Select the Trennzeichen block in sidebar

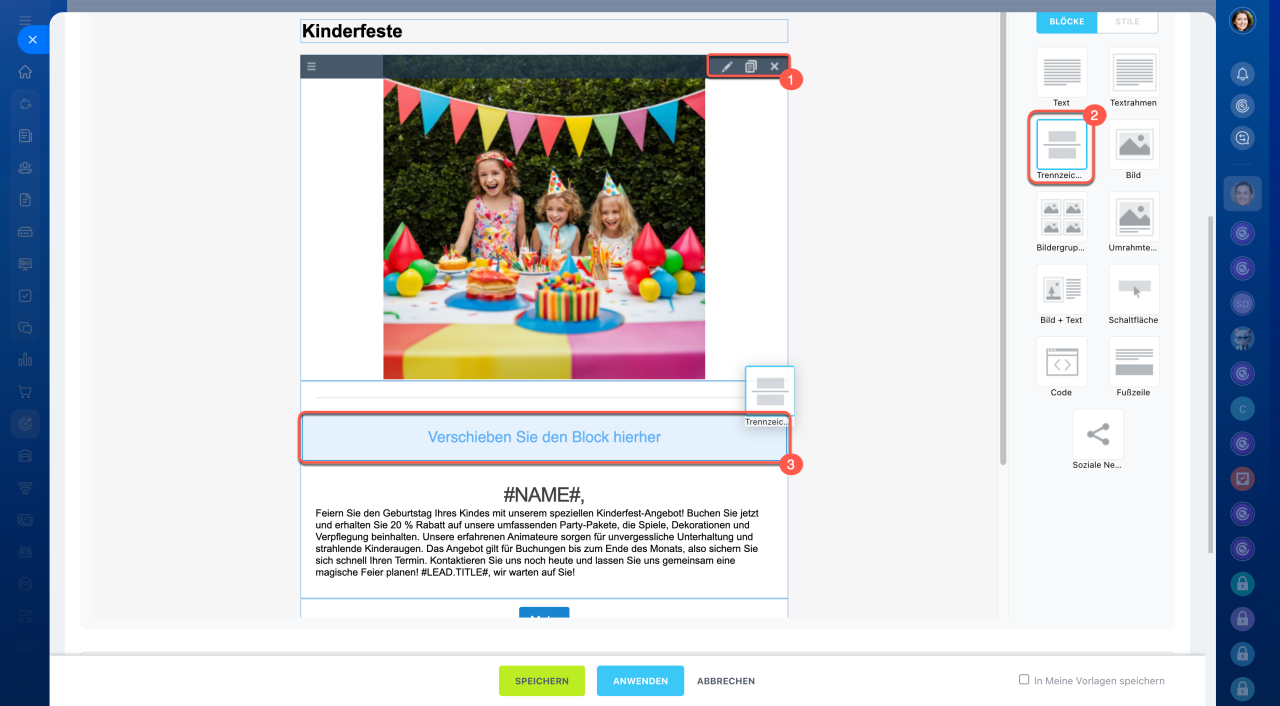point(1061,150)
